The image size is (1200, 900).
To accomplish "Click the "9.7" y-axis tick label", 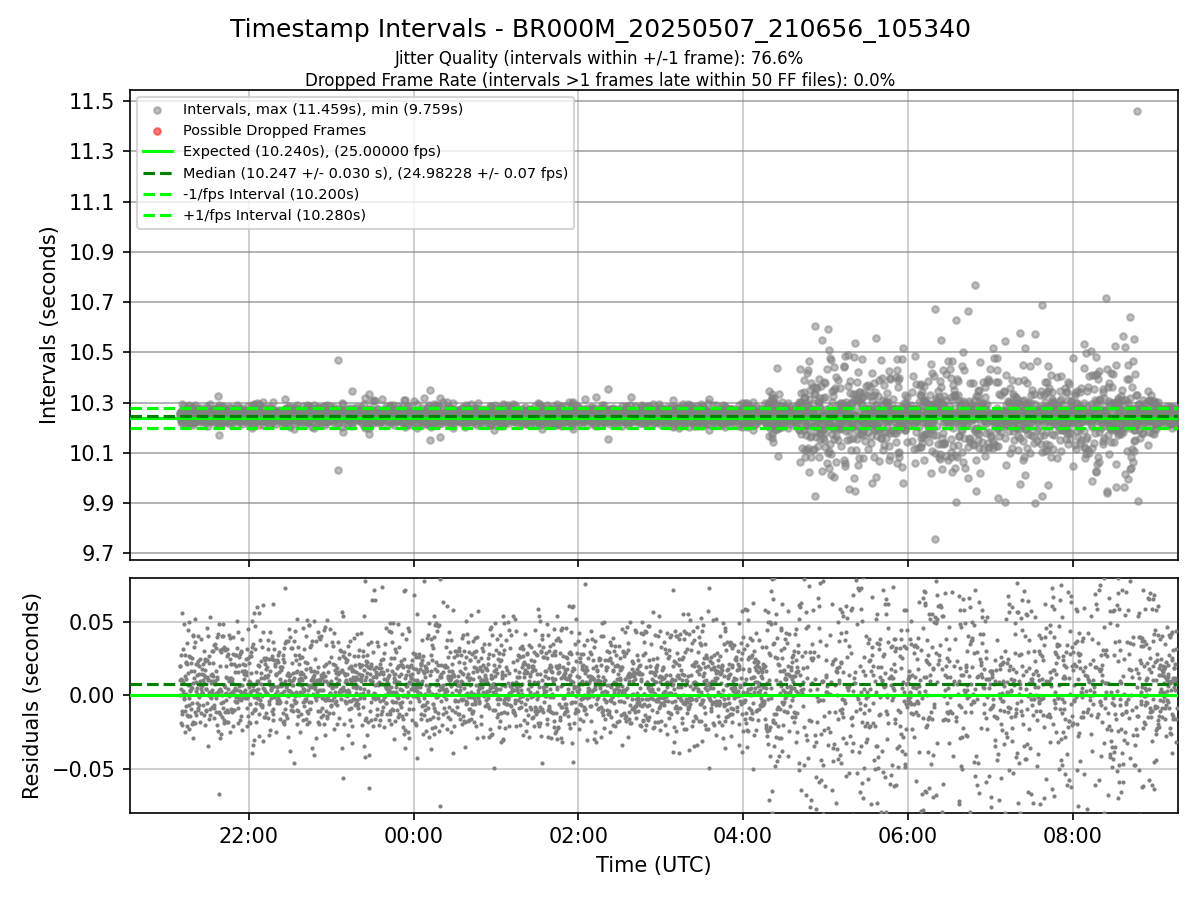I will (x=97, y=553).
